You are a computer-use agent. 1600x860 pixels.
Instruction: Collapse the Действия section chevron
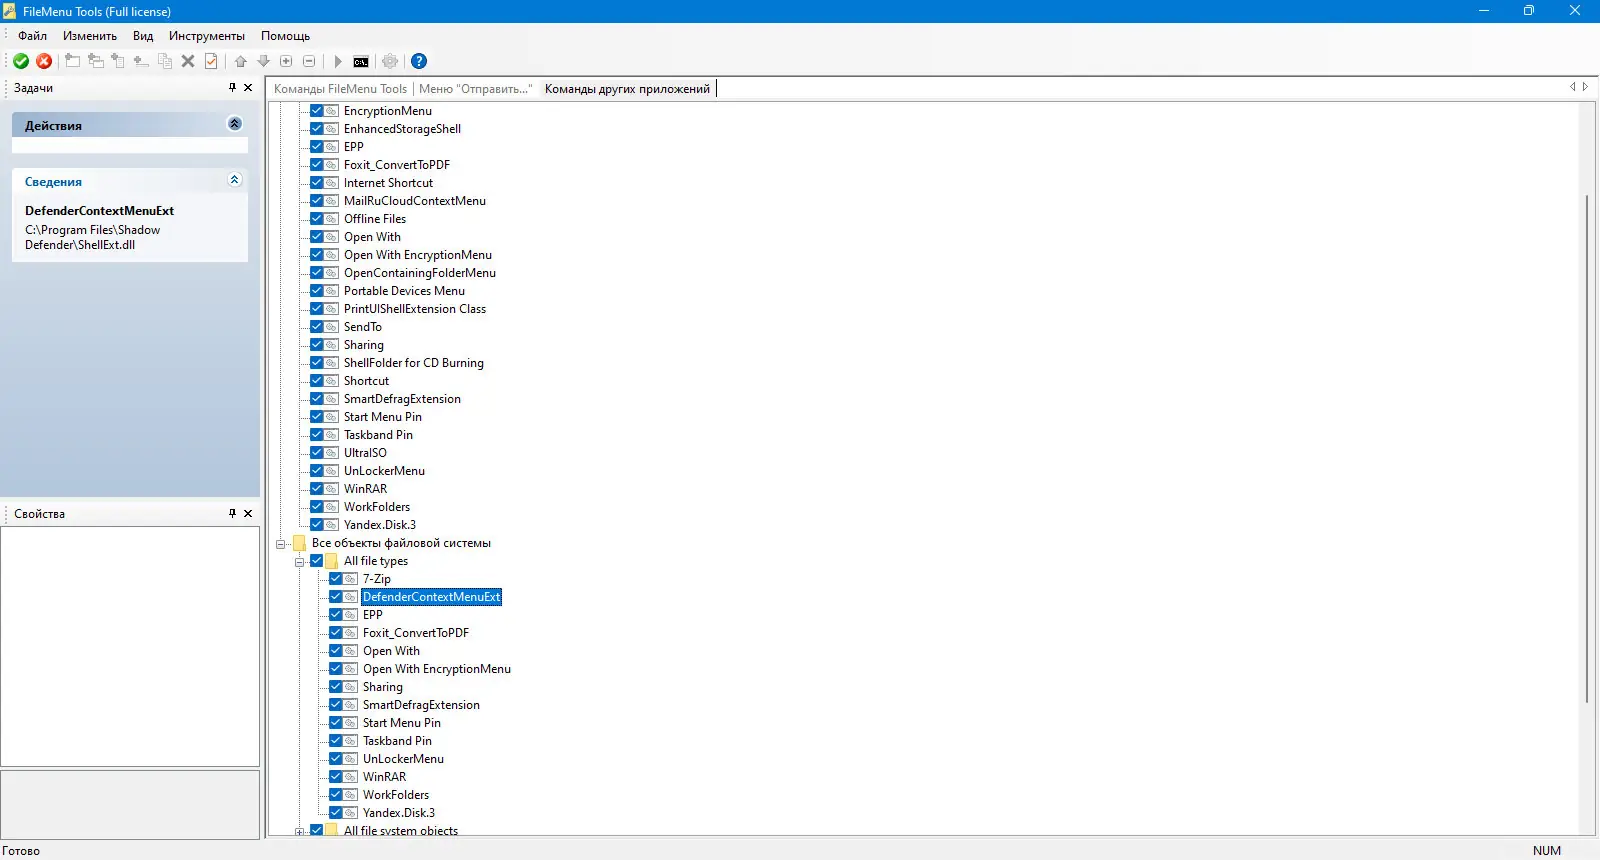[235, 124]
